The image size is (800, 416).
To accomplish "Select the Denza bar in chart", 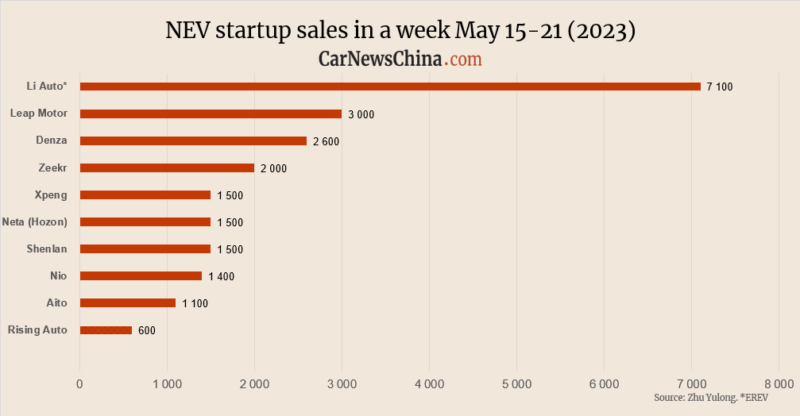I will [193, 141].
